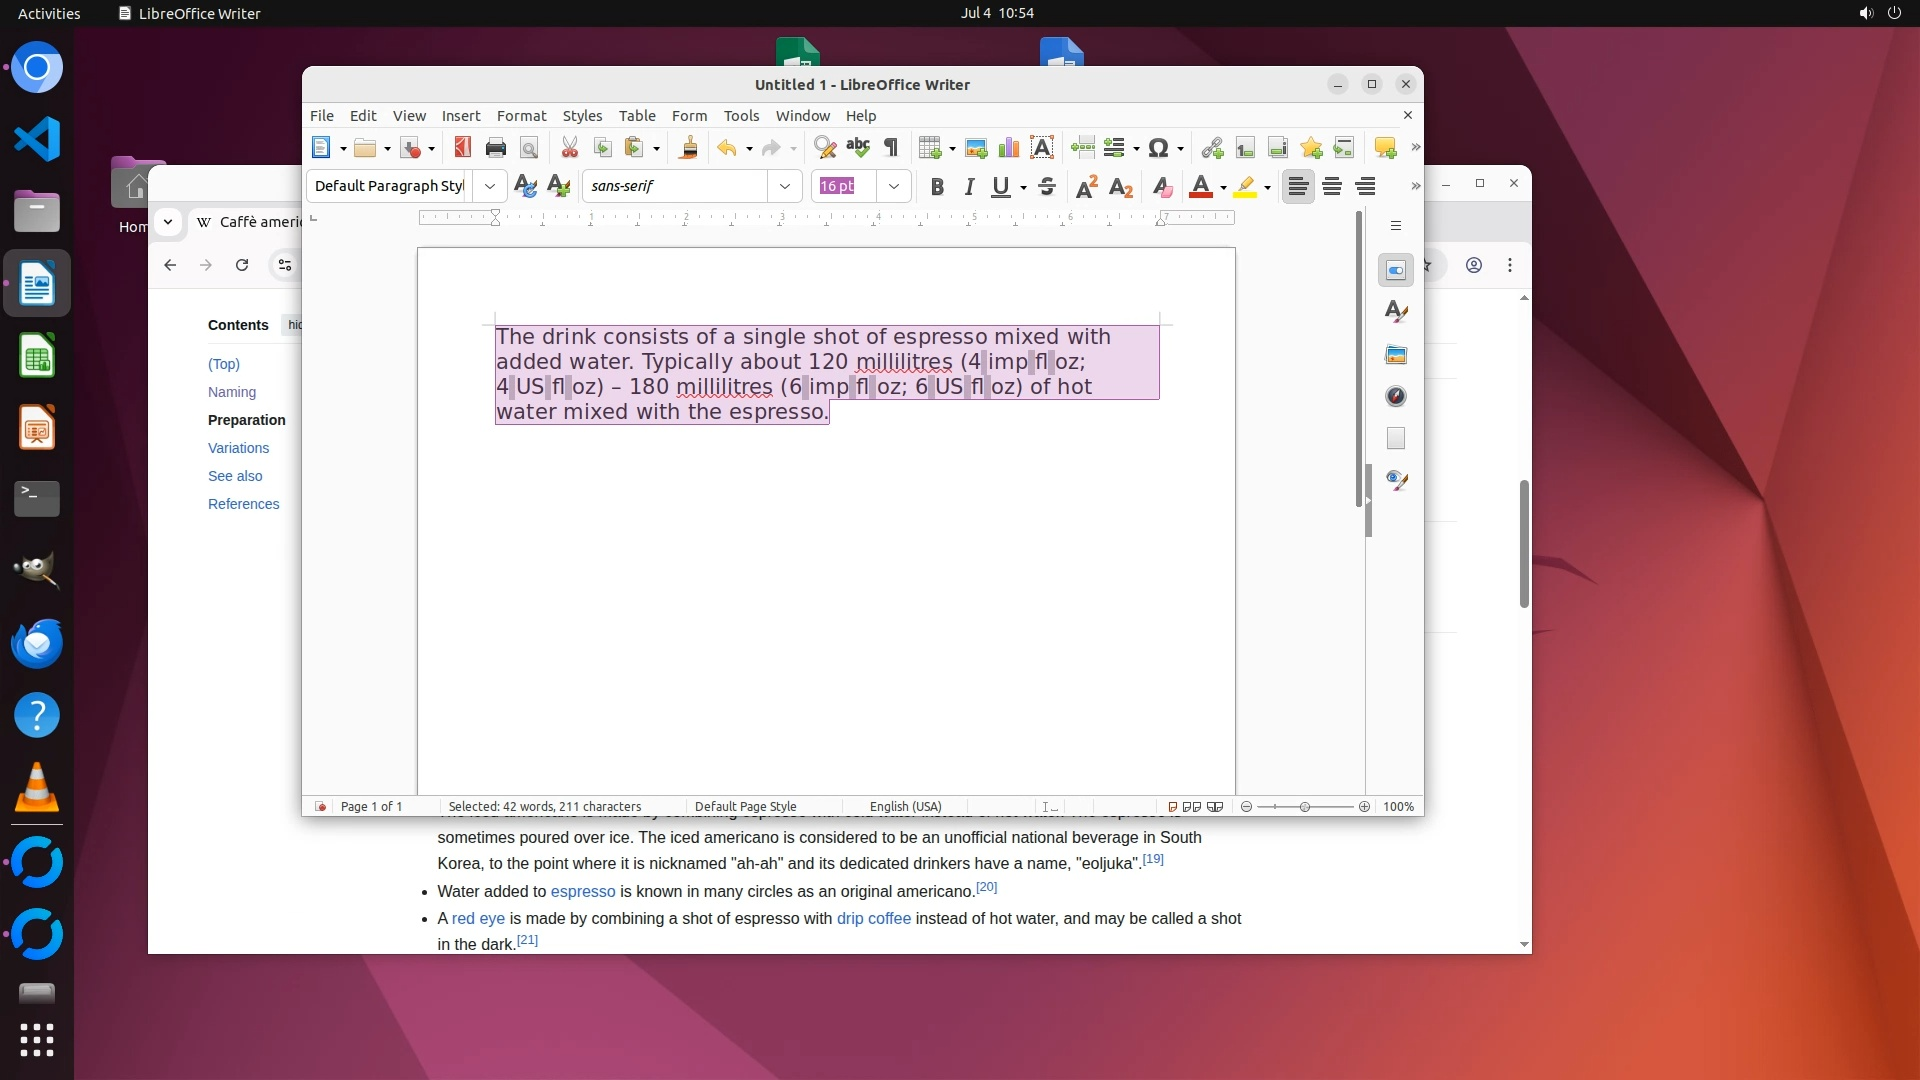The image size is (1920, 1080).
Task: Click the Cut scissors icon
Action: tap(569, 148)
